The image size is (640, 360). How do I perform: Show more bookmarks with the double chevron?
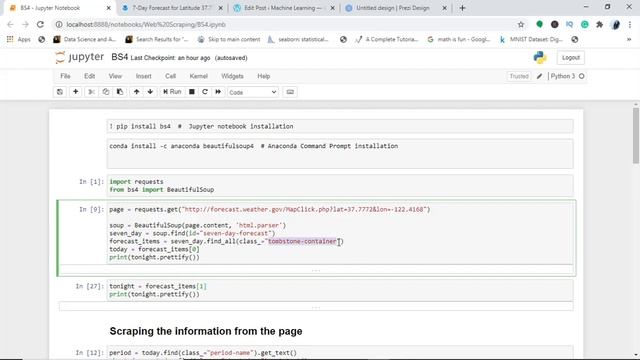tap(629, 40)
